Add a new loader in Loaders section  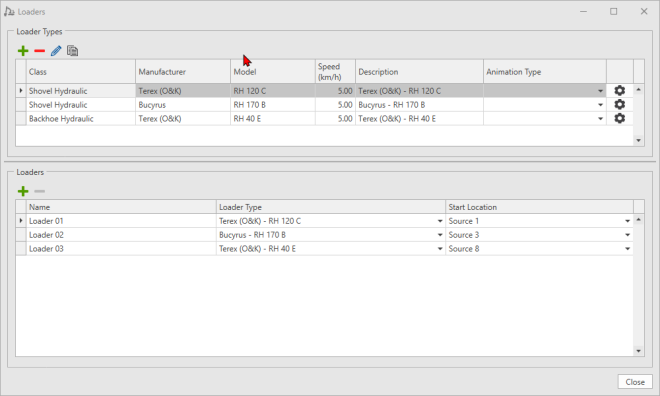(23, 191)
